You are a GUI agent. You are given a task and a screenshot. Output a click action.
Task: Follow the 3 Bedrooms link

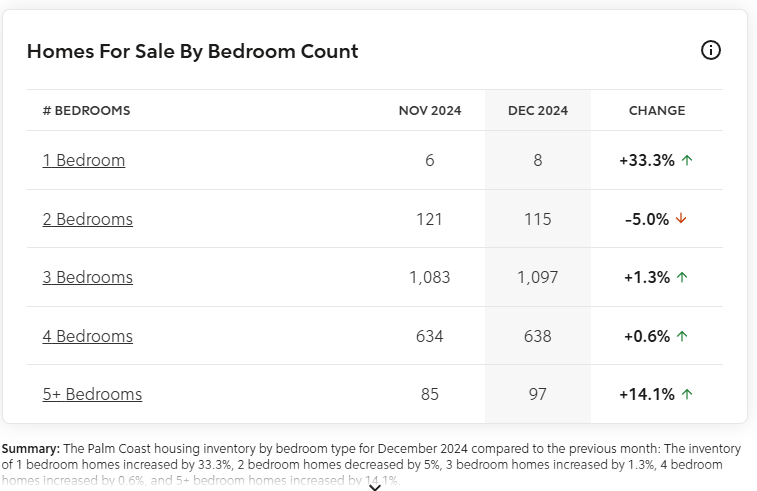tap(88, 277)
